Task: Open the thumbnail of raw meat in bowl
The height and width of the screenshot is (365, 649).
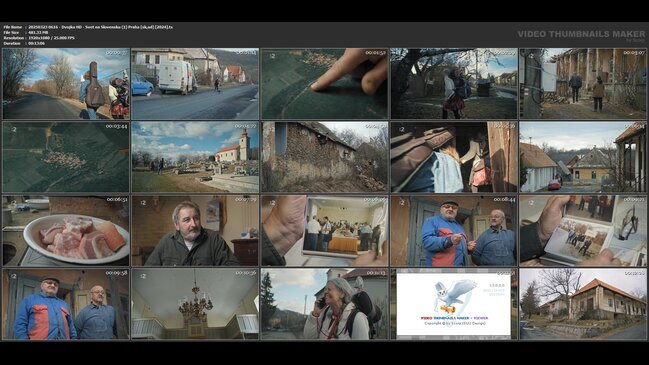Action: (x=66, y=231)
